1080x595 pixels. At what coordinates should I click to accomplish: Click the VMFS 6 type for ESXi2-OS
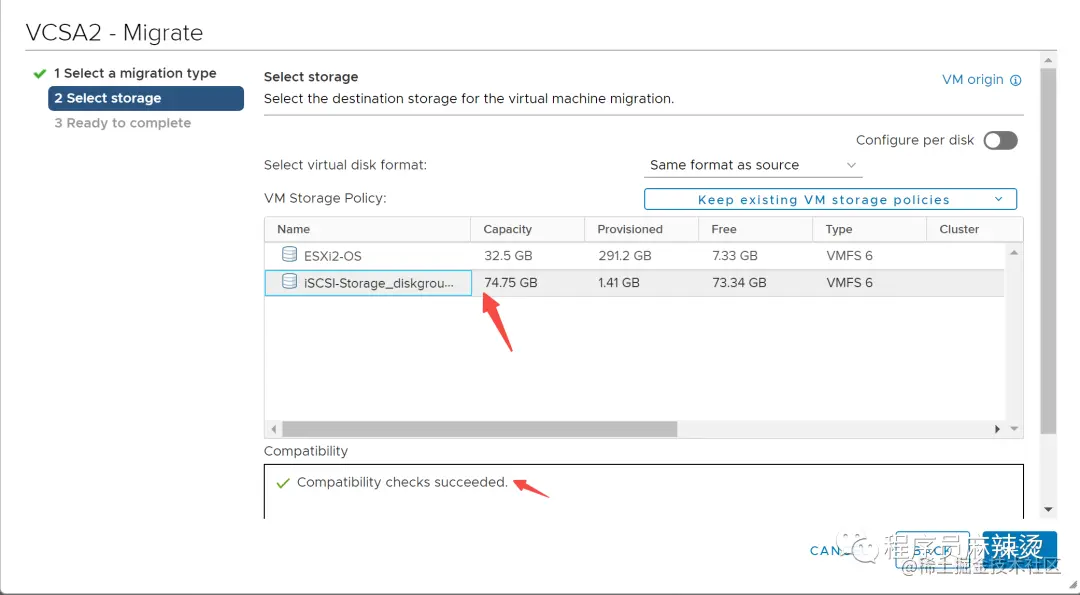coord(849,255)
